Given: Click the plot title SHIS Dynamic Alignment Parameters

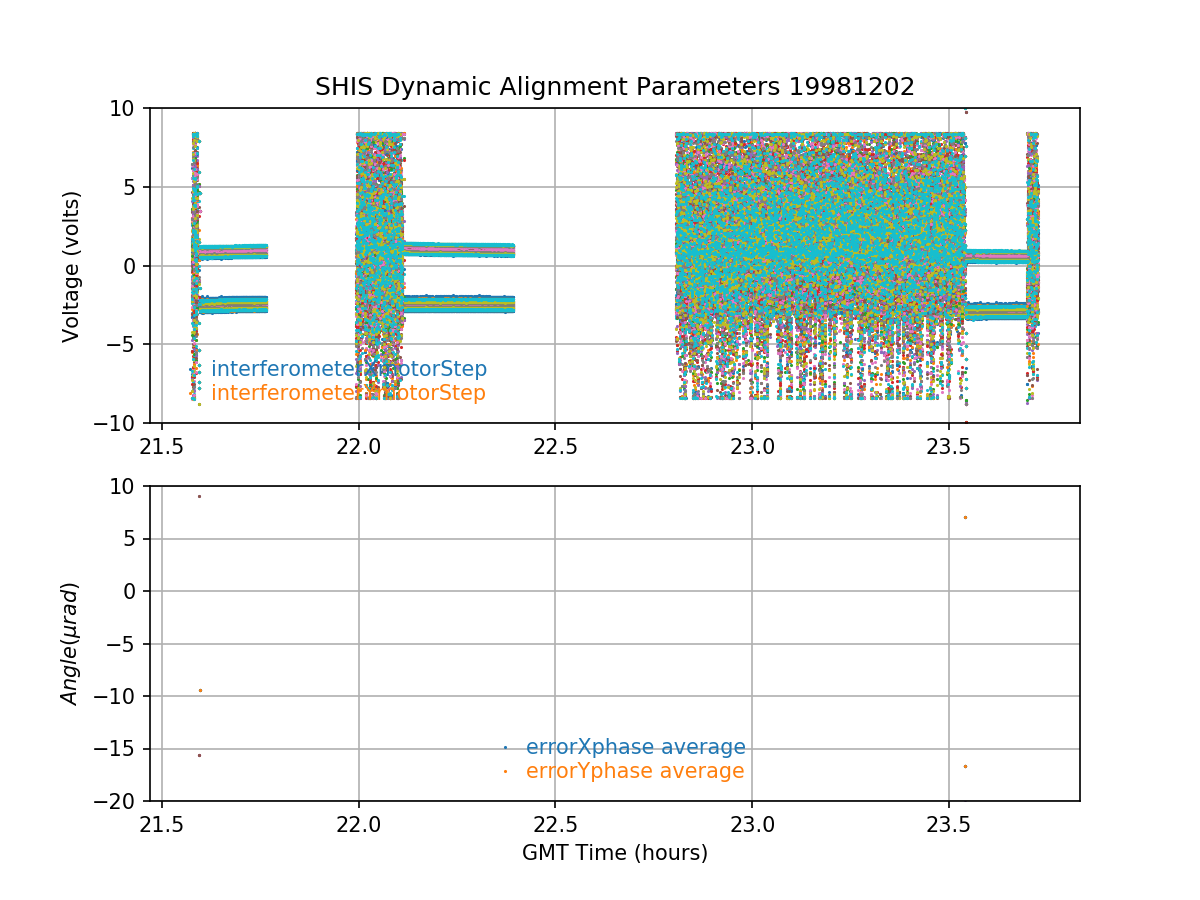Looking at the screenshot, I should coord(614,87).
